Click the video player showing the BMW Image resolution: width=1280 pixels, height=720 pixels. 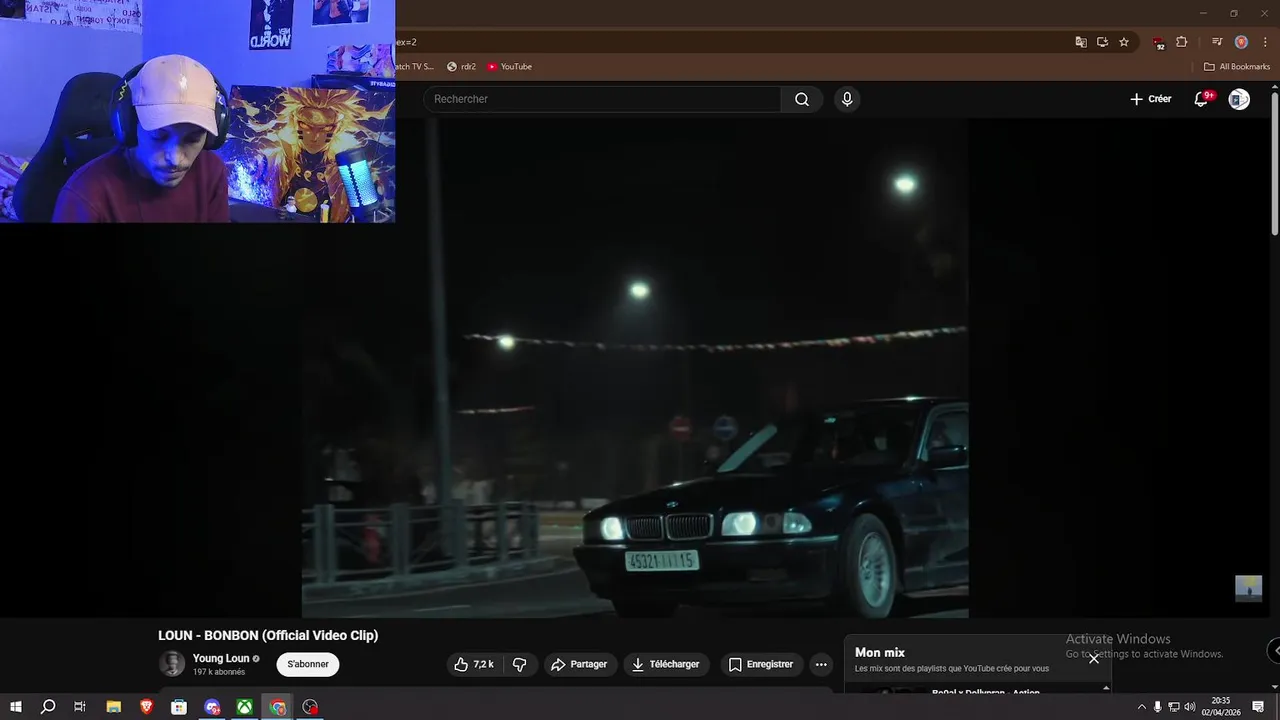click(635, 368)
